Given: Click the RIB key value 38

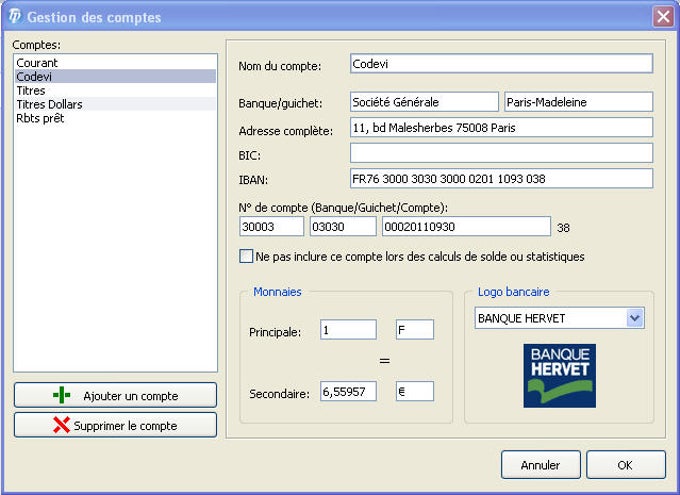Looking at the screenshot, I should coord(563,228).
